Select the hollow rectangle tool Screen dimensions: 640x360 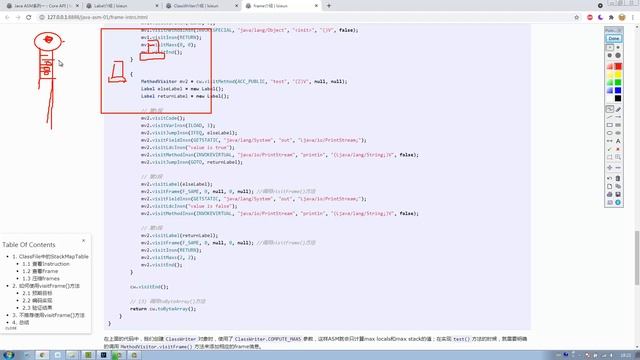pos(609,125)
